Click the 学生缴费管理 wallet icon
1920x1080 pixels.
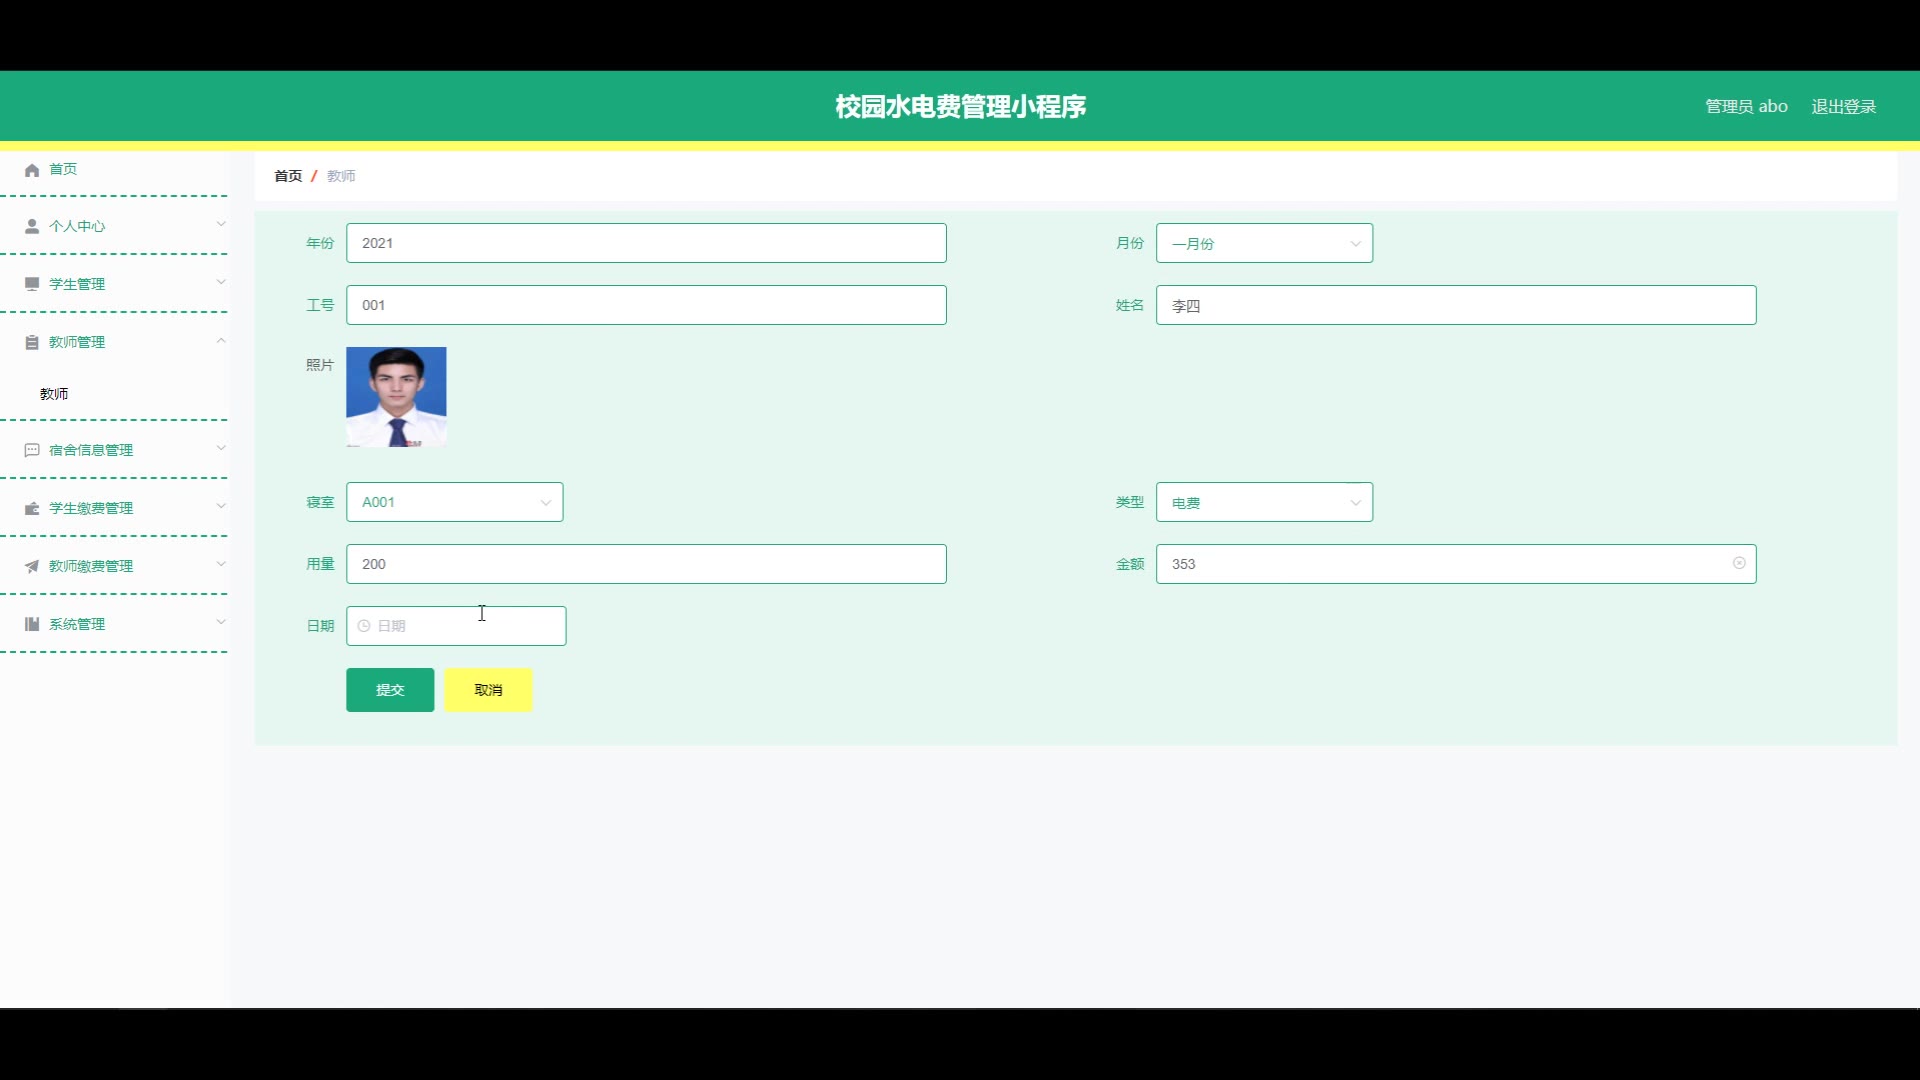32,508
